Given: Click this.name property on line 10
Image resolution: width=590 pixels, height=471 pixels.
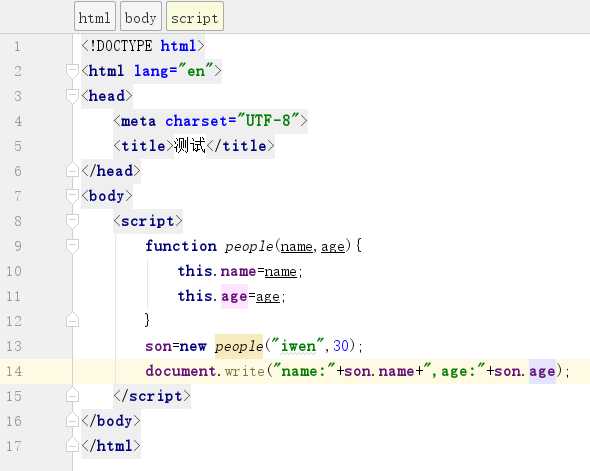Looking at the screenshot, I should [x=238, y=271].
